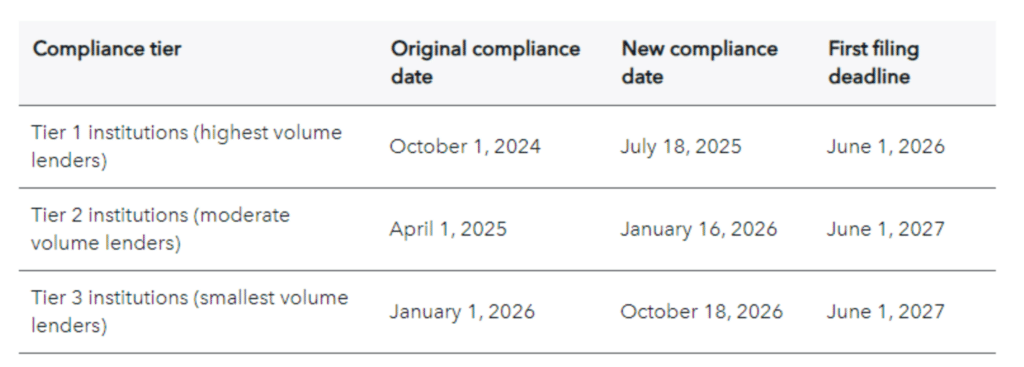1024x367 pixels.
Task: Click Tier 2's June 1, 2027 deadline
Action: coord(886,229)
